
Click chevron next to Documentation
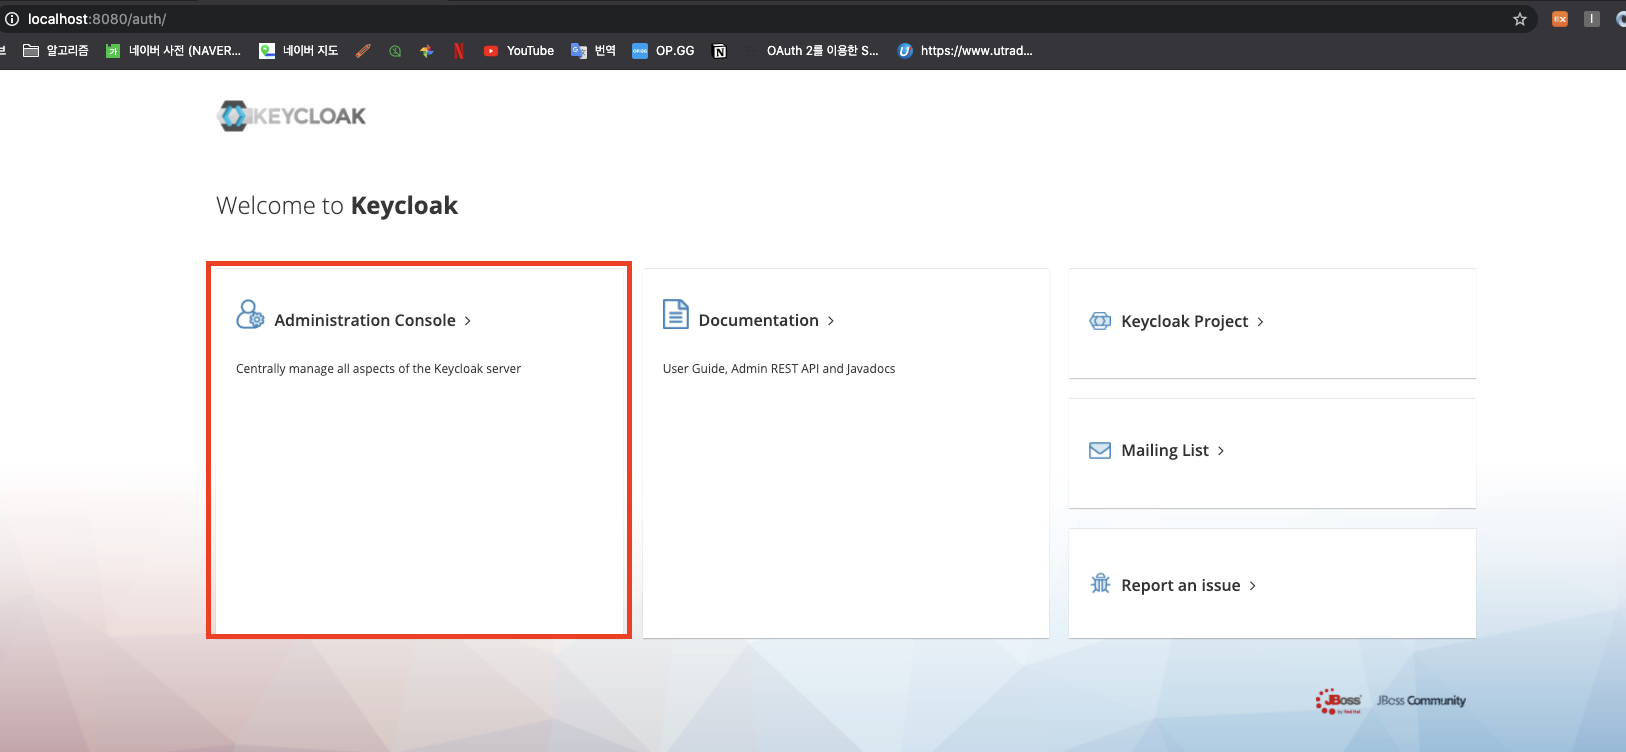point(831,321)
